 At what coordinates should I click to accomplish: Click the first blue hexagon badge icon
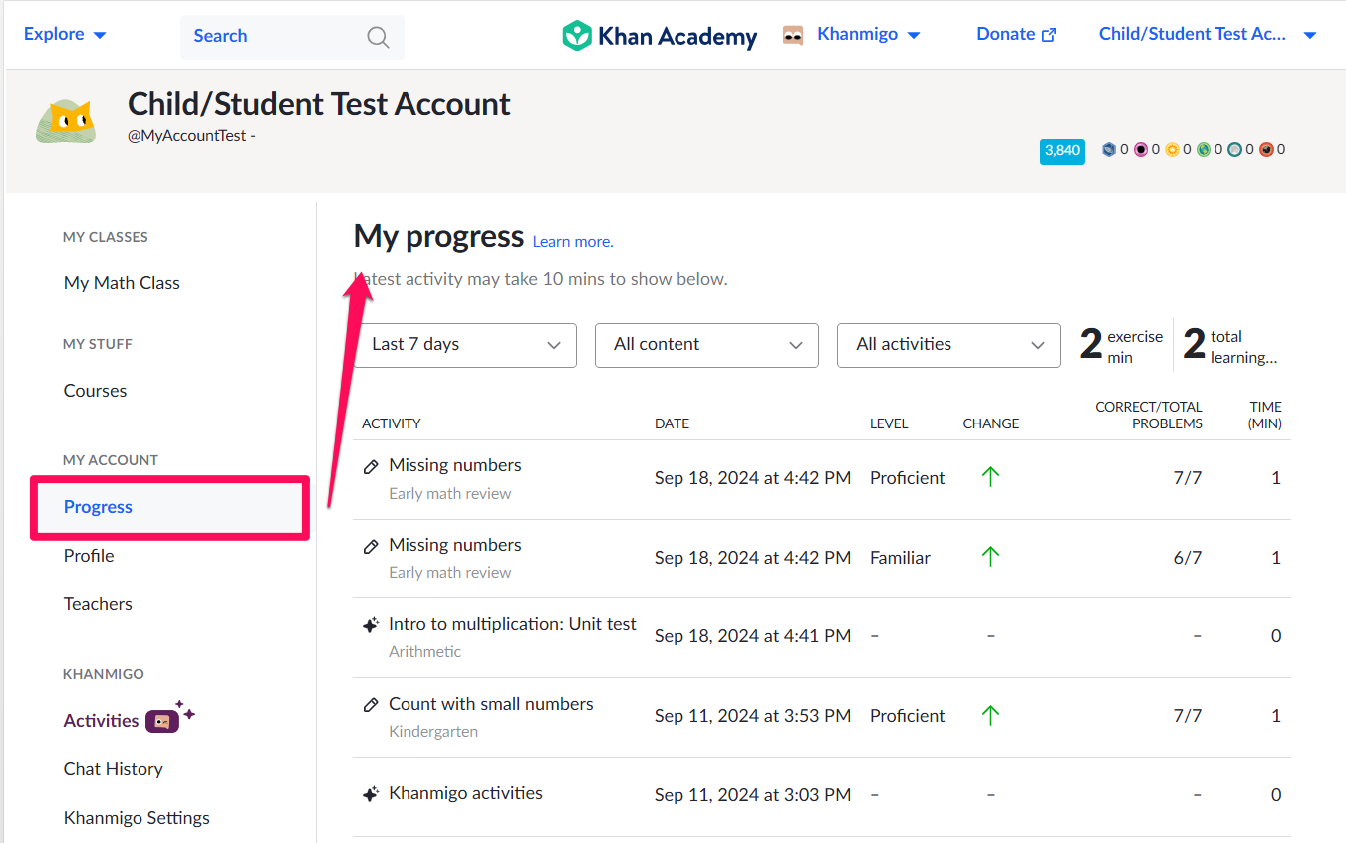click(1108, 150)
